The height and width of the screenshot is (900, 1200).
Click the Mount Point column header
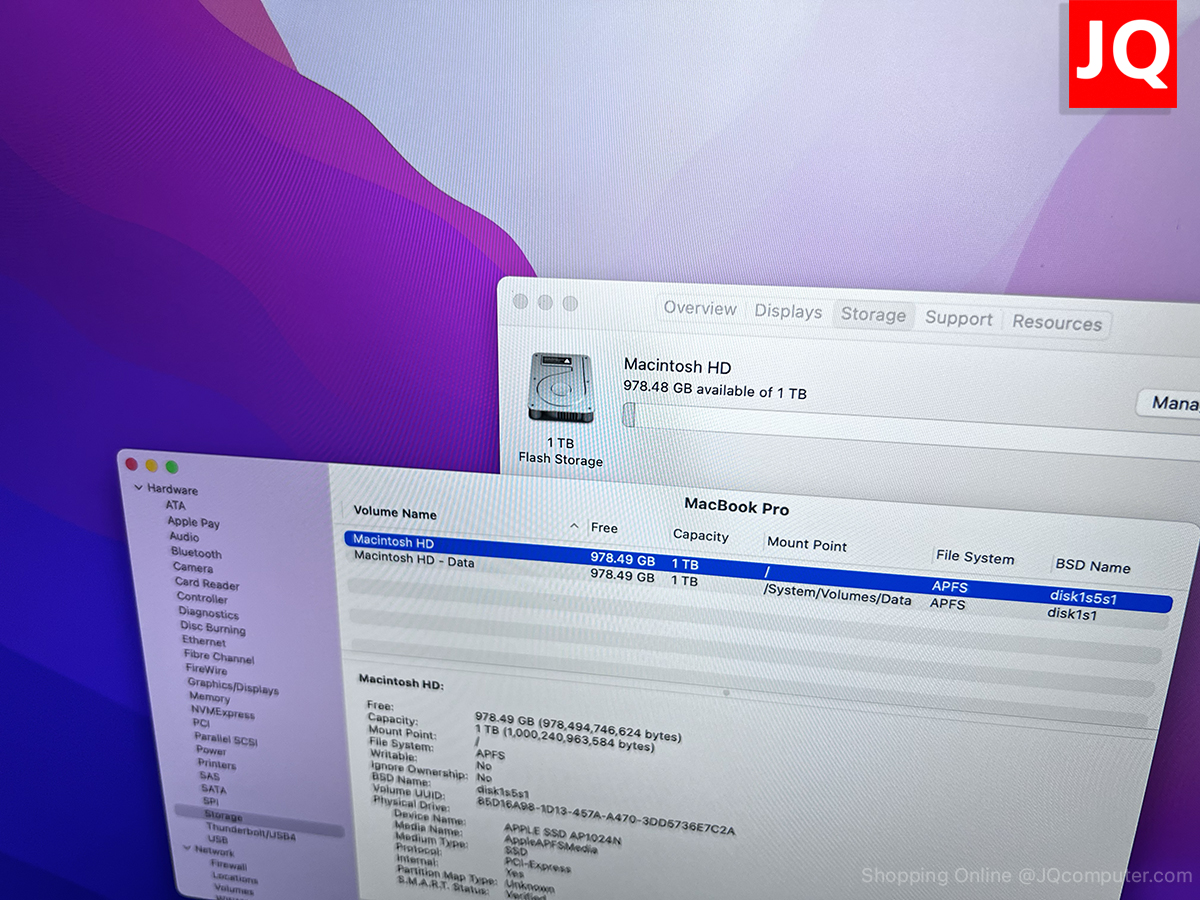(807, 545)
